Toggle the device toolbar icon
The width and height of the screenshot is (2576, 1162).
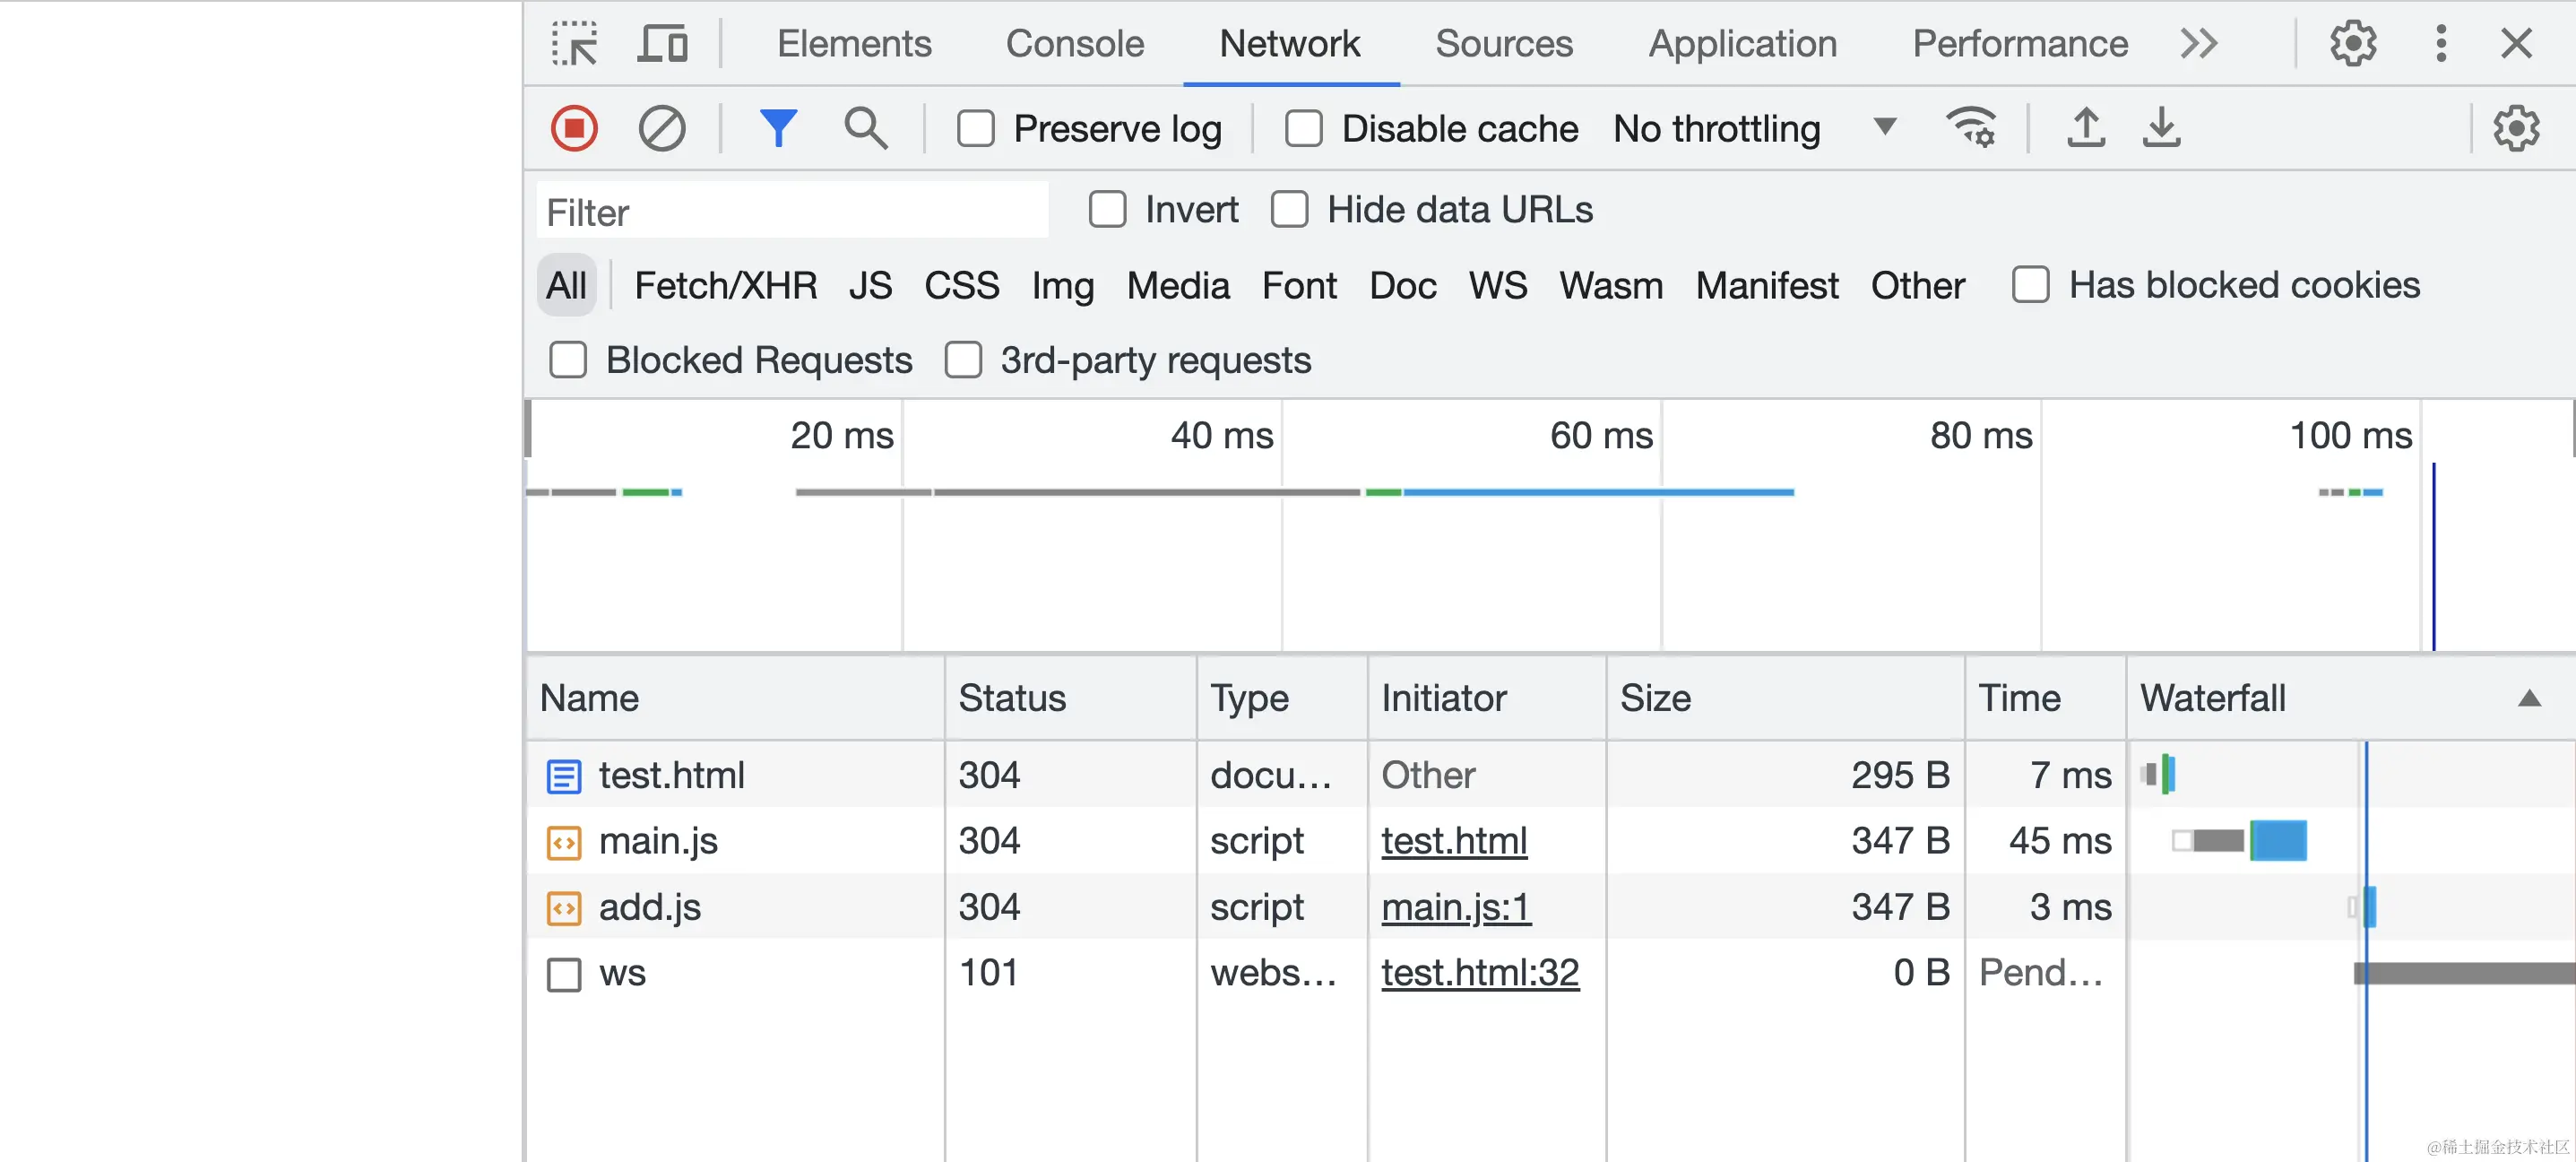662,44
